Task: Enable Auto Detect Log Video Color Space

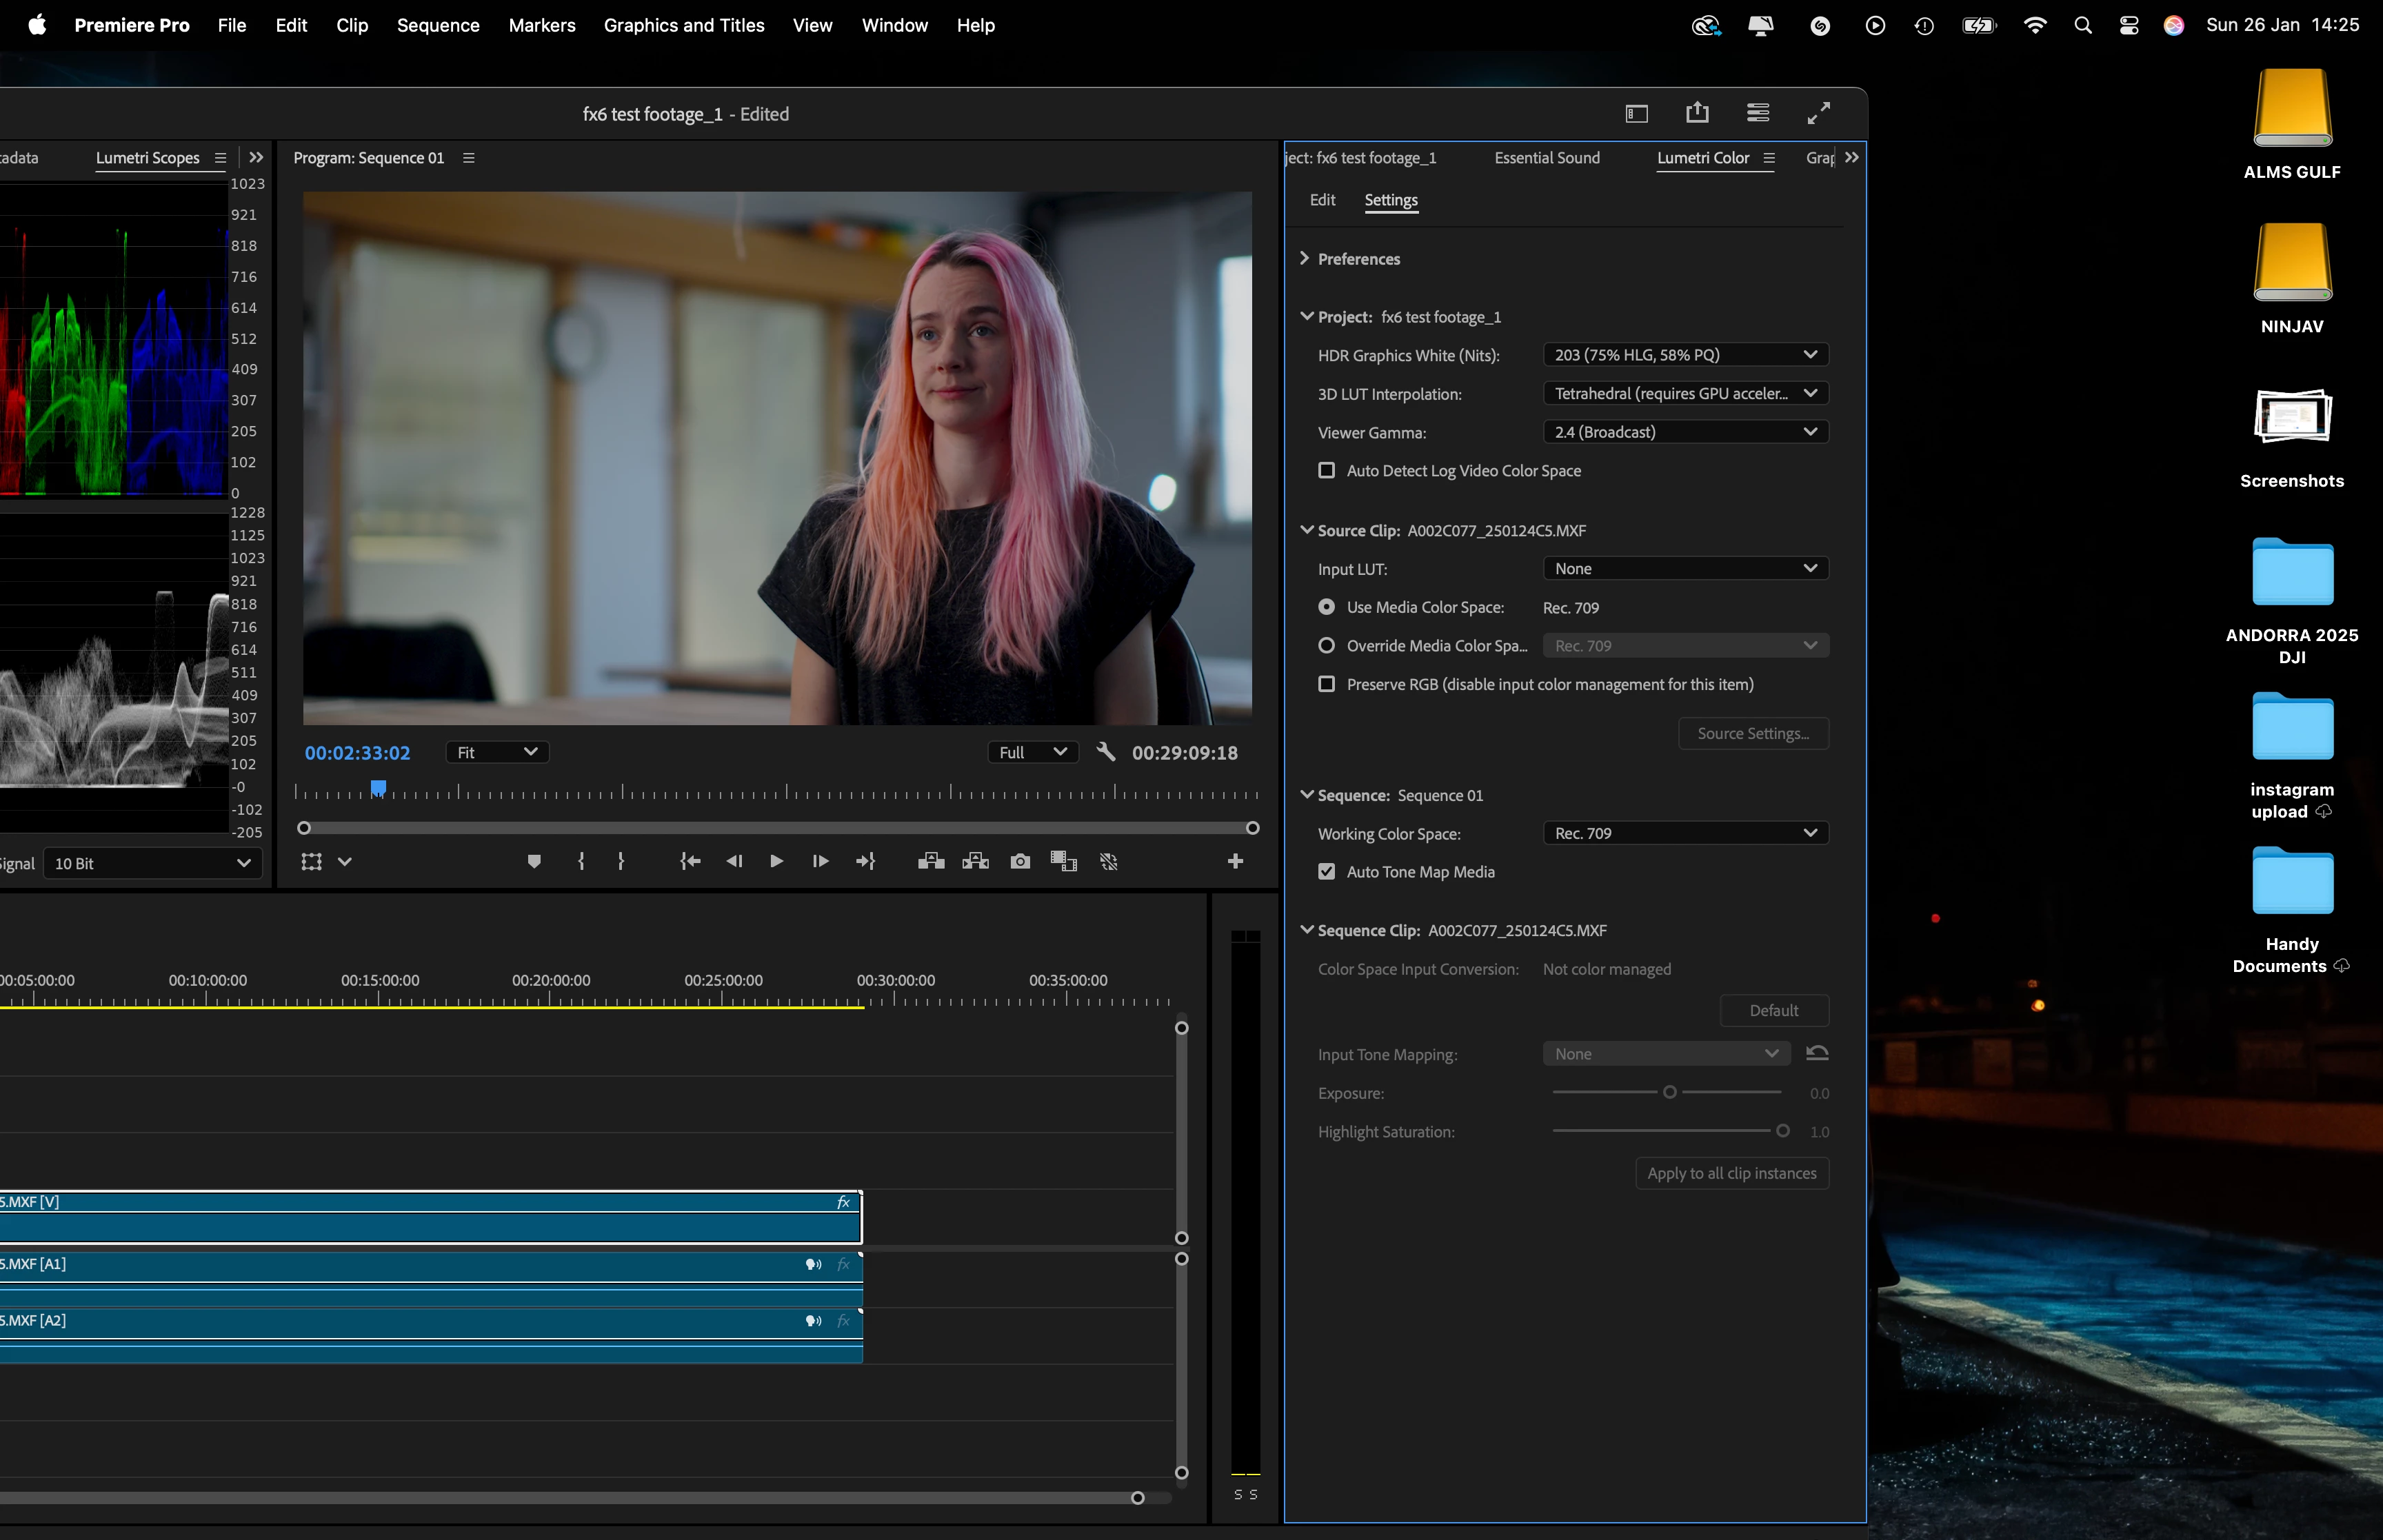Action: pyautogui.click(x=1326, y=470)
